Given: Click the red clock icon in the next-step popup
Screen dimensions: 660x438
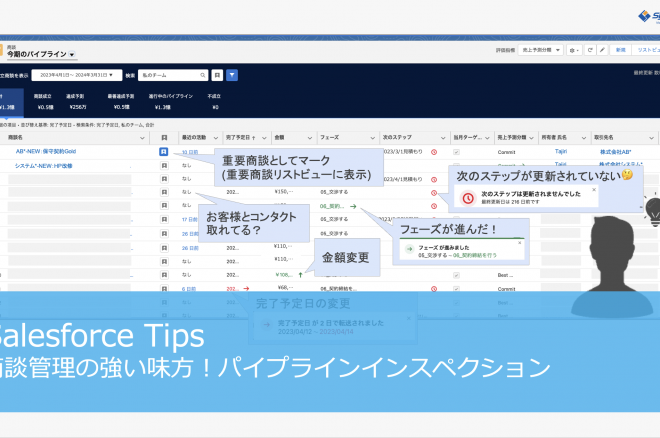Looking at the screenshot, I should point(468,198).
